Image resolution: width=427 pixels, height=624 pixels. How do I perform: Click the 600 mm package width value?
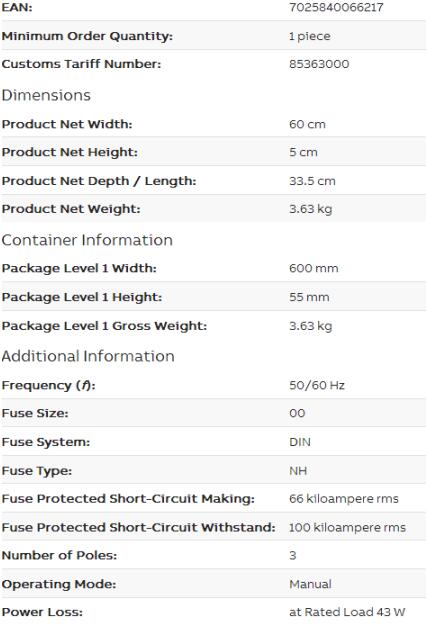314,268
